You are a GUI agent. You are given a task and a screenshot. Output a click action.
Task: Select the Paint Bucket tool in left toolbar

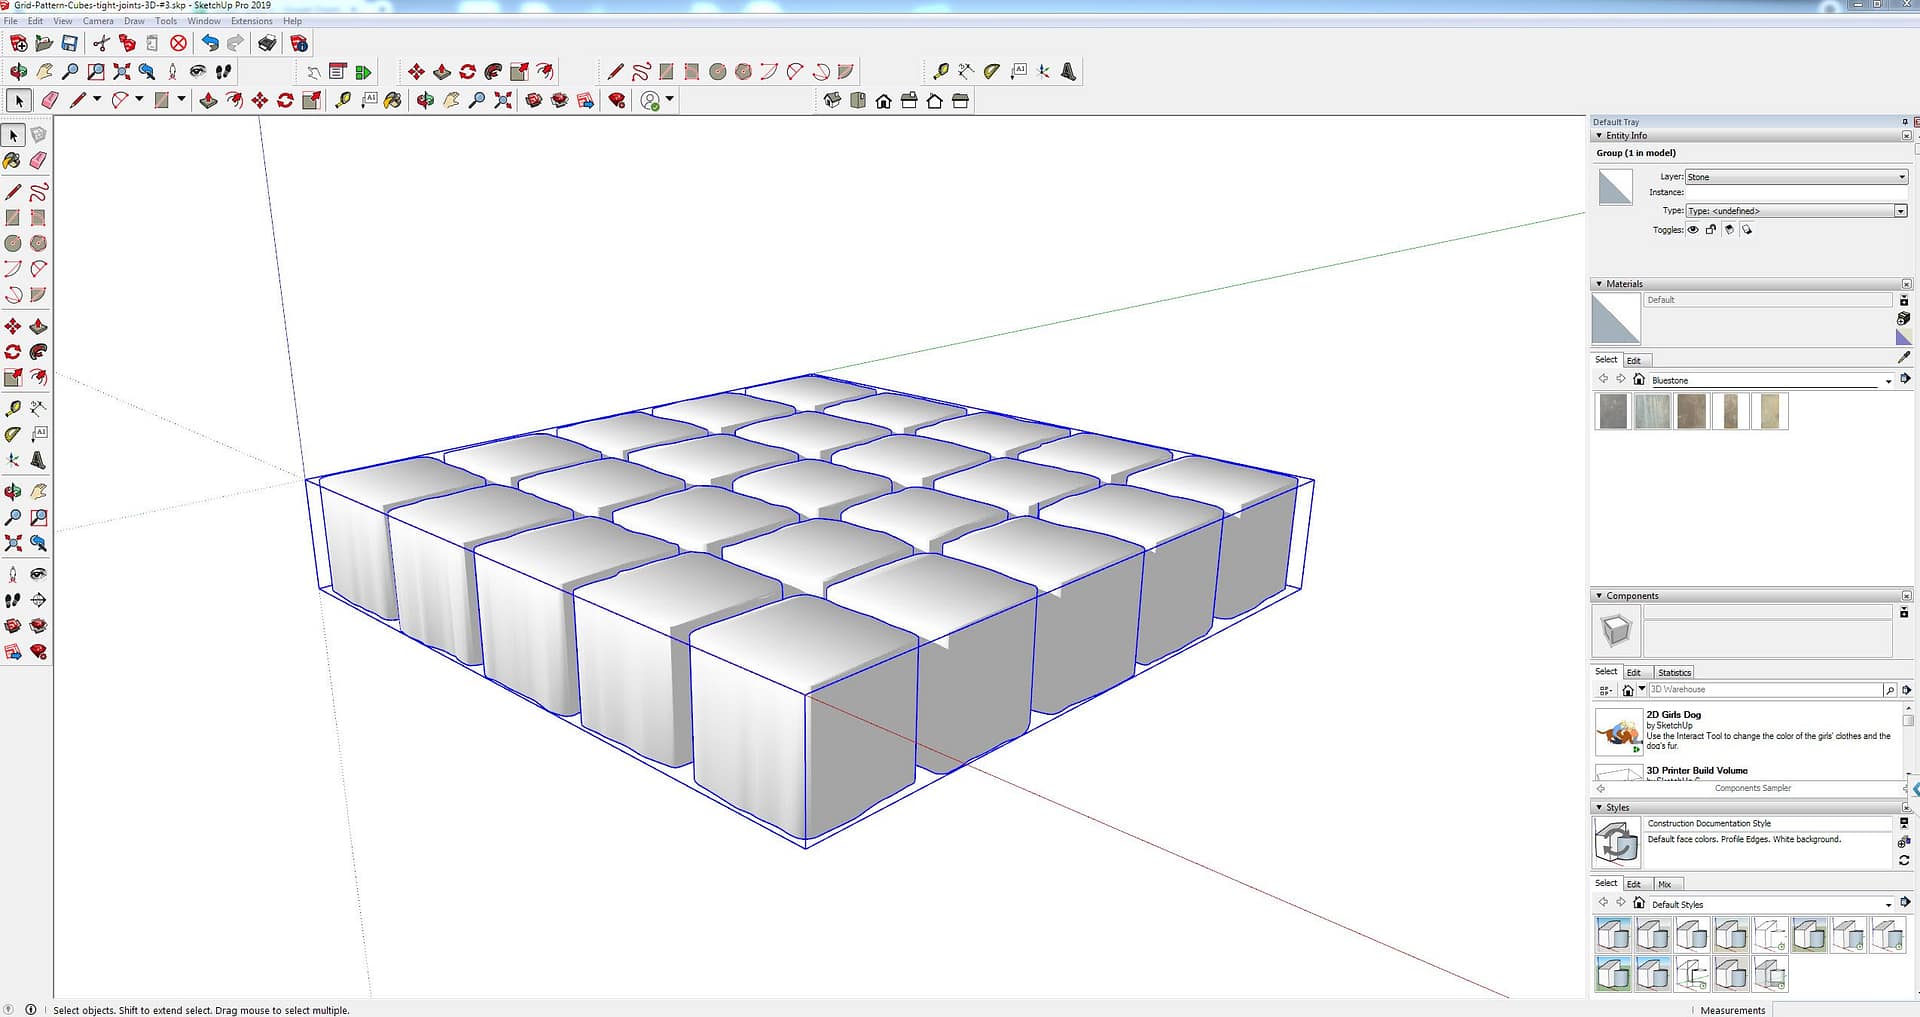point(12,160)
